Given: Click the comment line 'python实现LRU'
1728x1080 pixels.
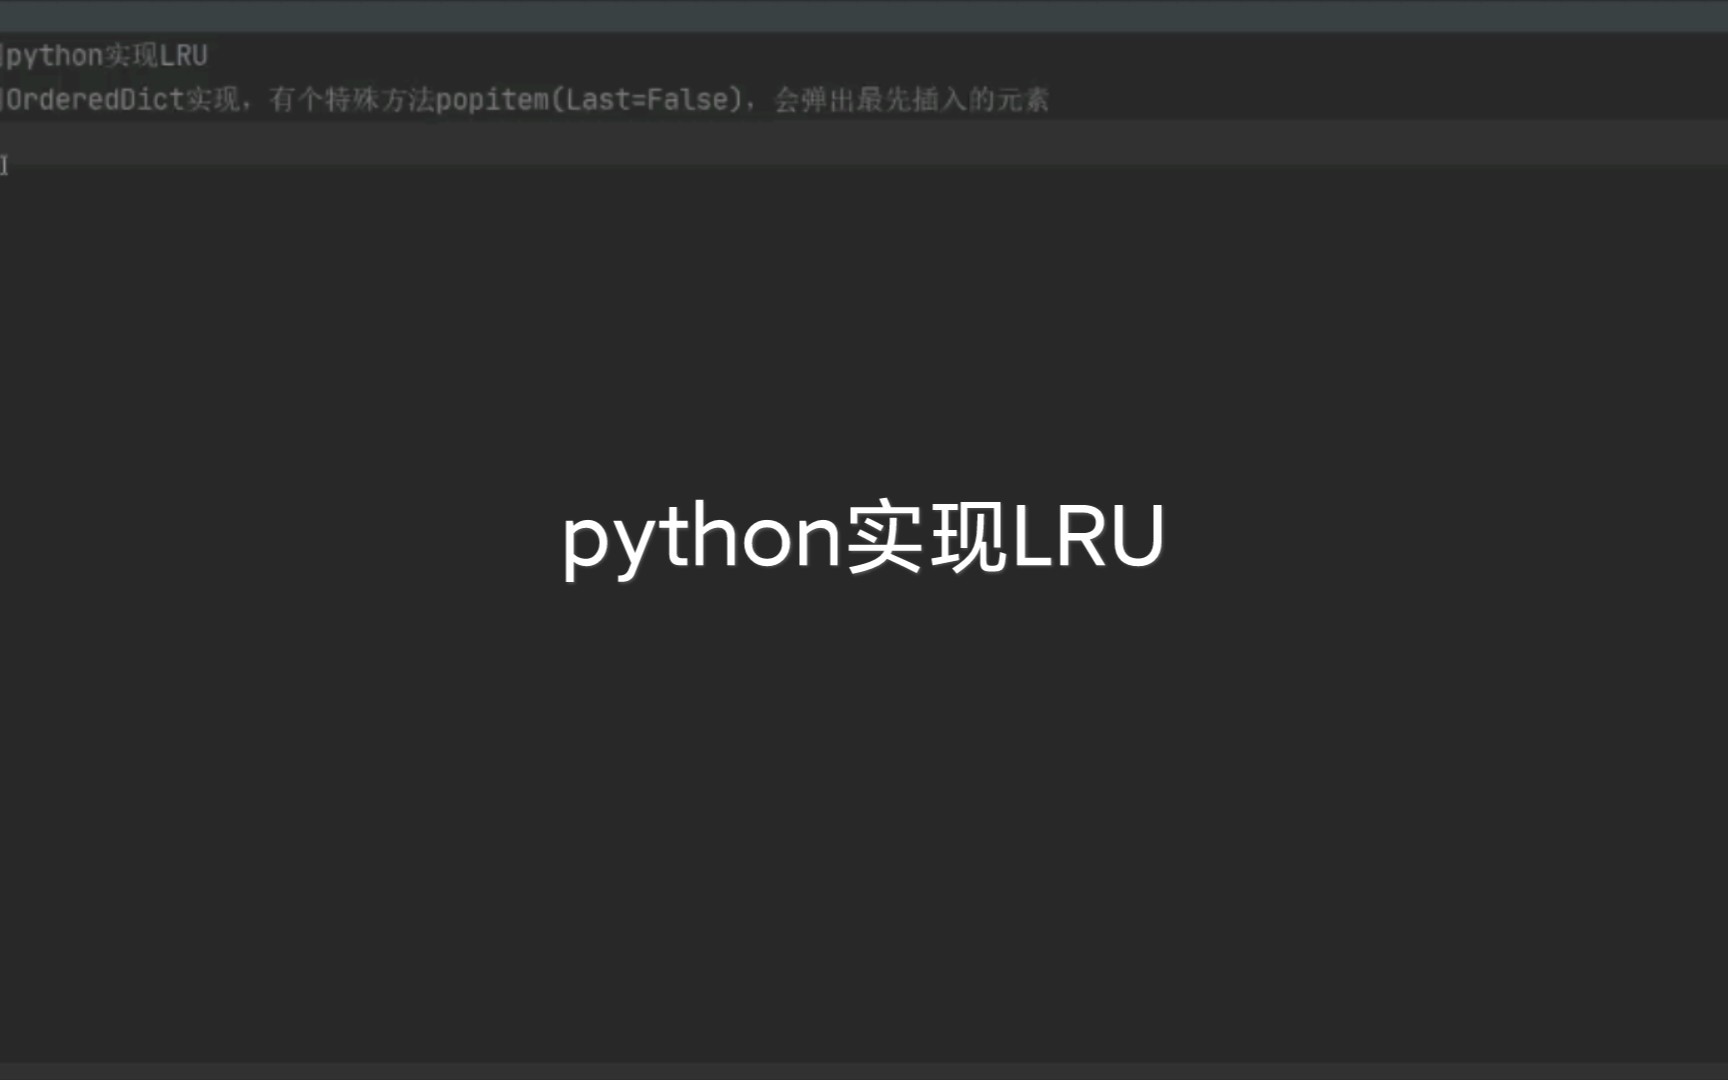Looking at the screenshot, I should coord(104,56).
